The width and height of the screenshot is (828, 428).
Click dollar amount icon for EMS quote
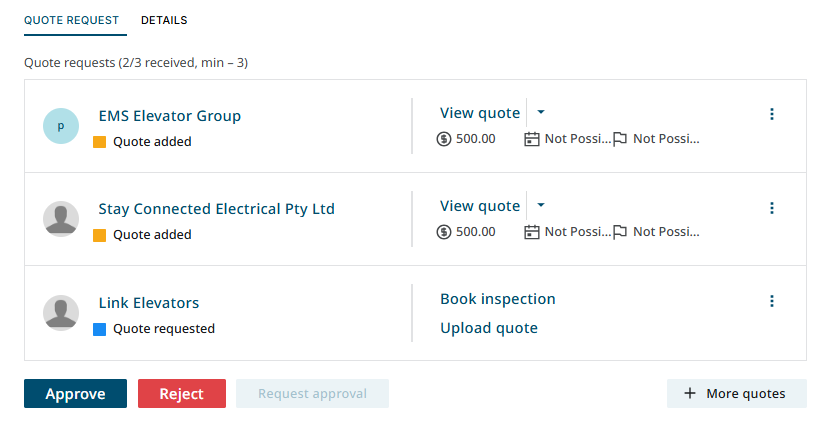coord(445,139)
